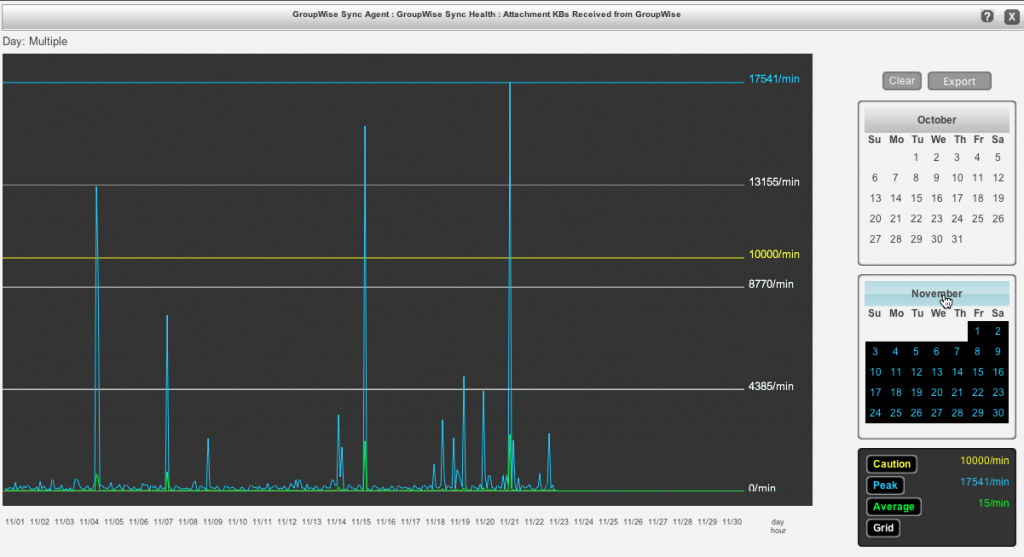Image resolution: width=1024 pixels, height=557 pixels.
Task: Click the 10000/min caution value in legend
Action: (x=984, y=461)
